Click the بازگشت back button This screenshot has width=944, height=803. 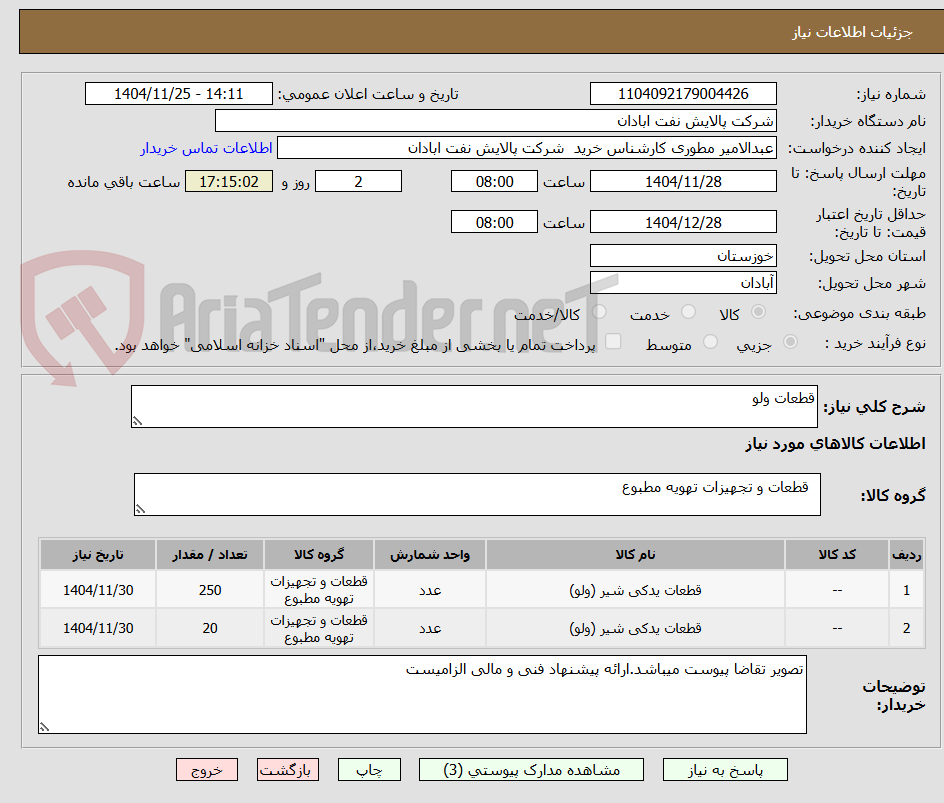pos(288,770)
